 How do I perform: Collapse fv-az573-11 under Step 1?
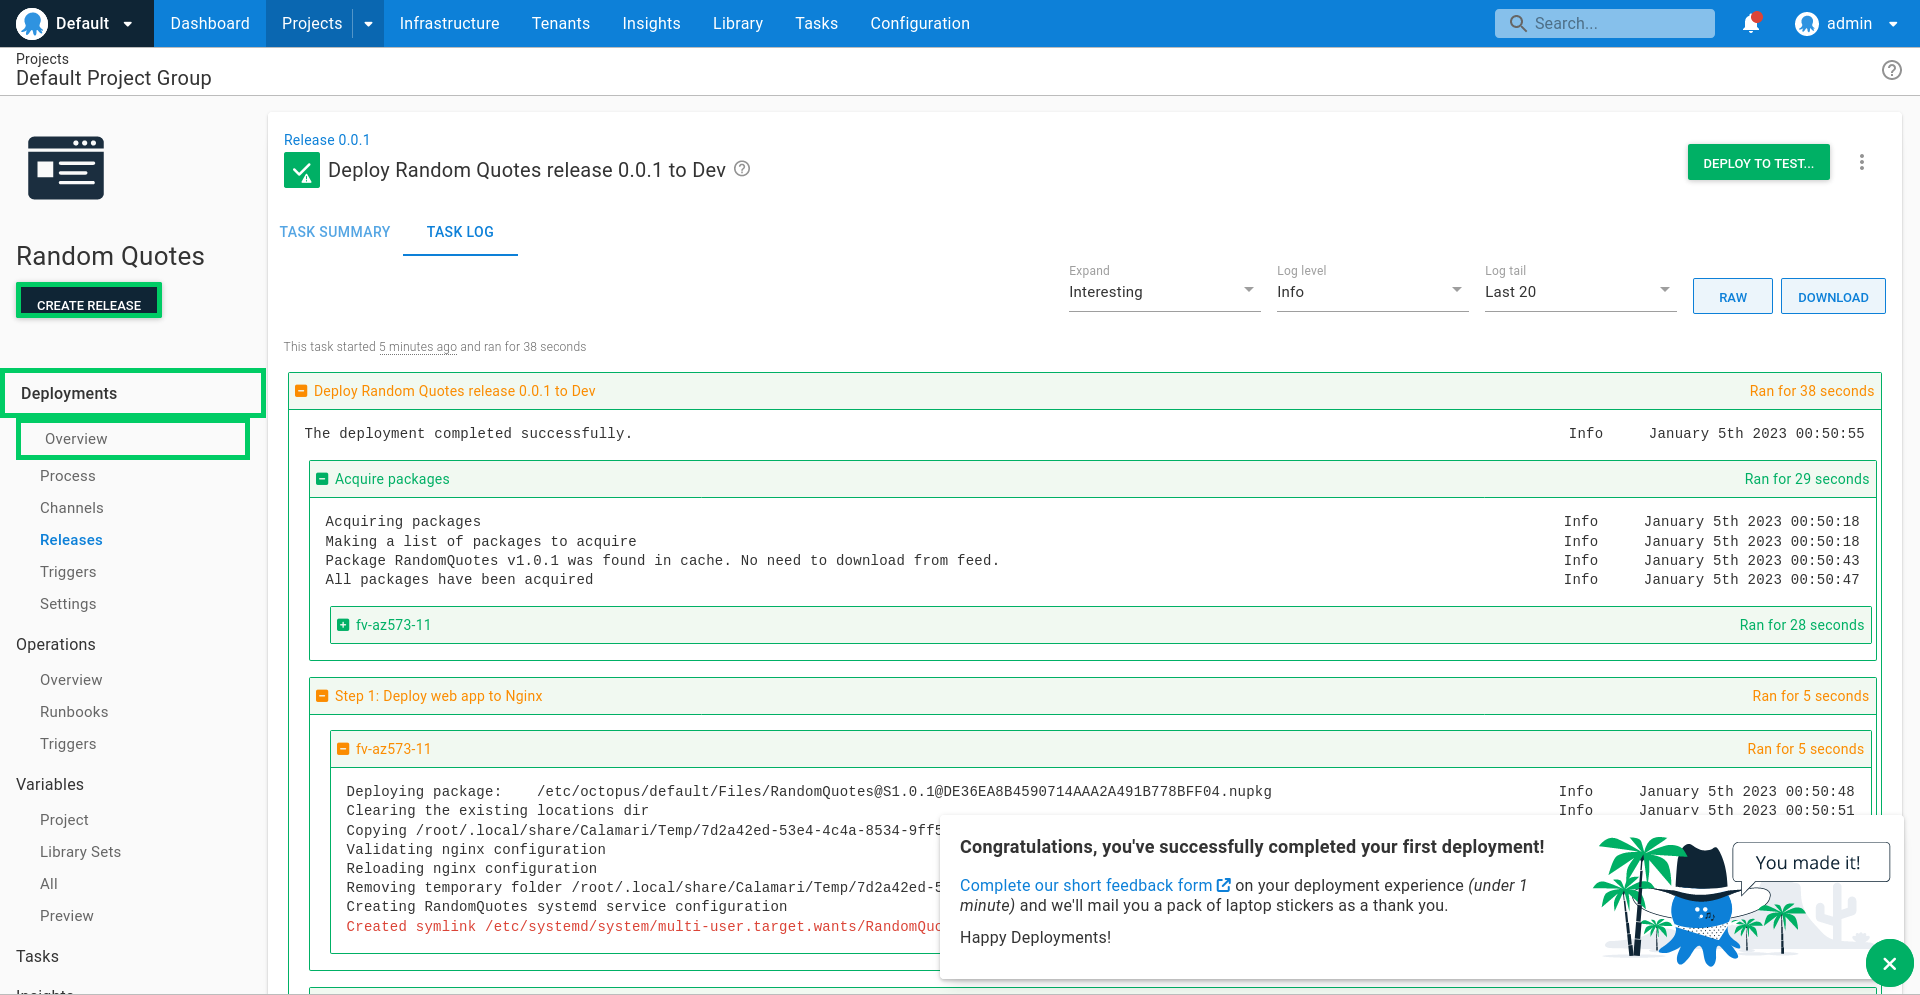[343, 749]
